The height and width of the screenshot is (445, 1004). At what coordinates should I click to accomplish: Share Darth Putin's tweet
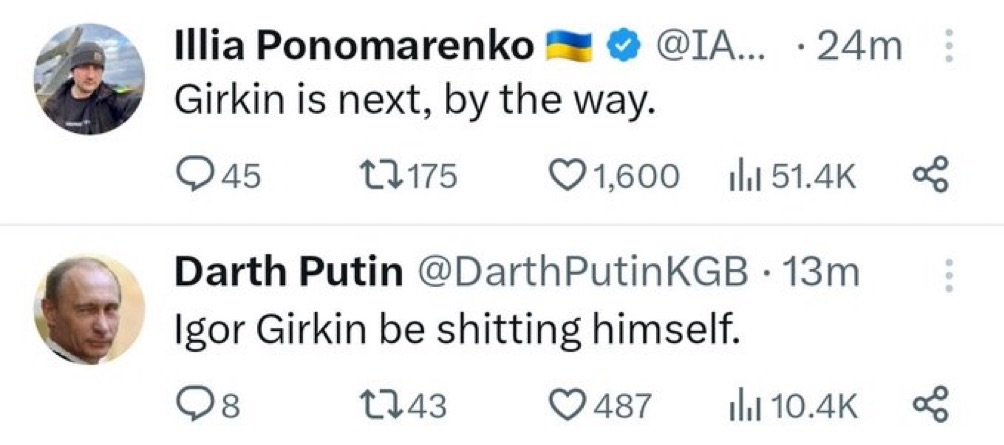click(929, 405)
